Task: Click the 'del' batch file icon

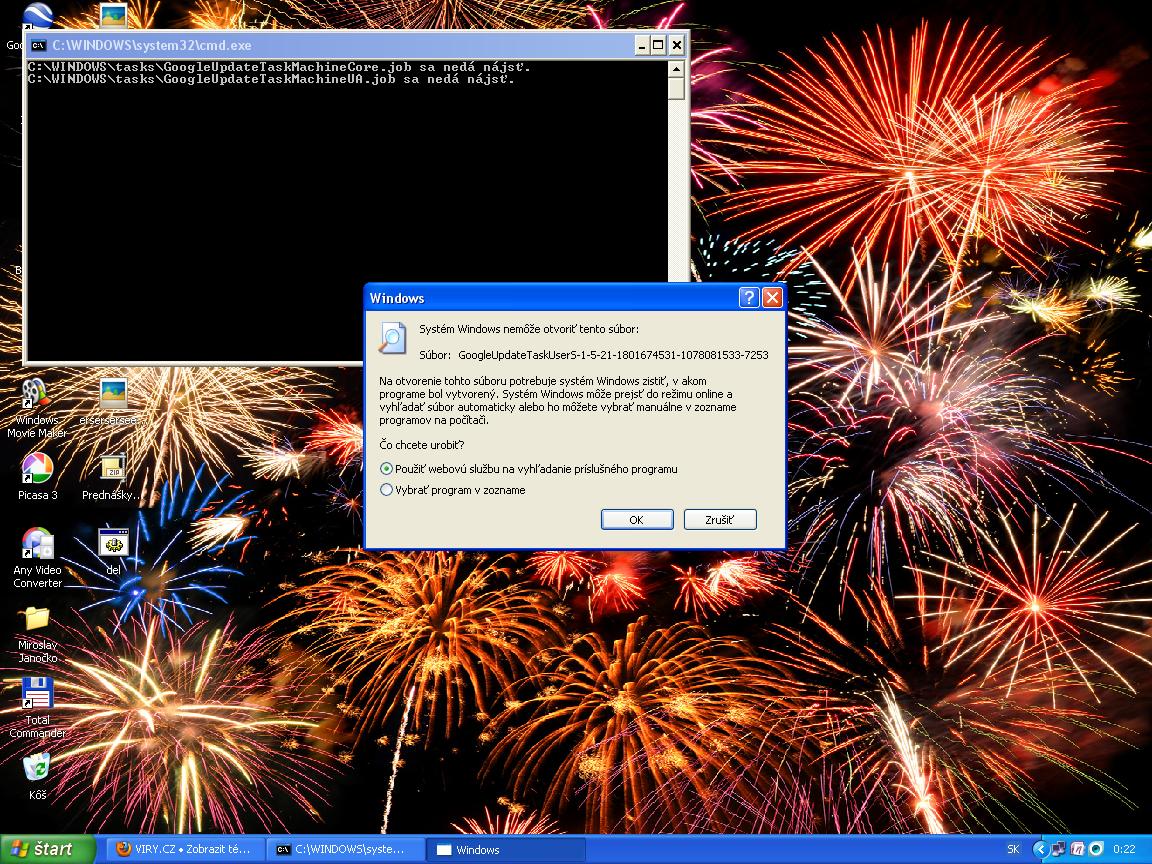Action: pos(113,545)
